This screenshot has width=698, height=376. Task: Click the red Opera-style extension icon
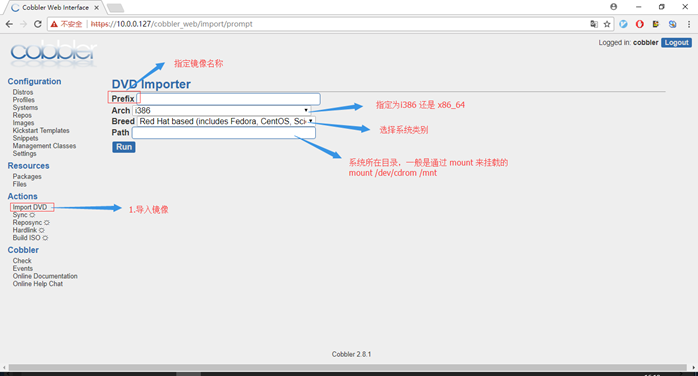point(640,24)
